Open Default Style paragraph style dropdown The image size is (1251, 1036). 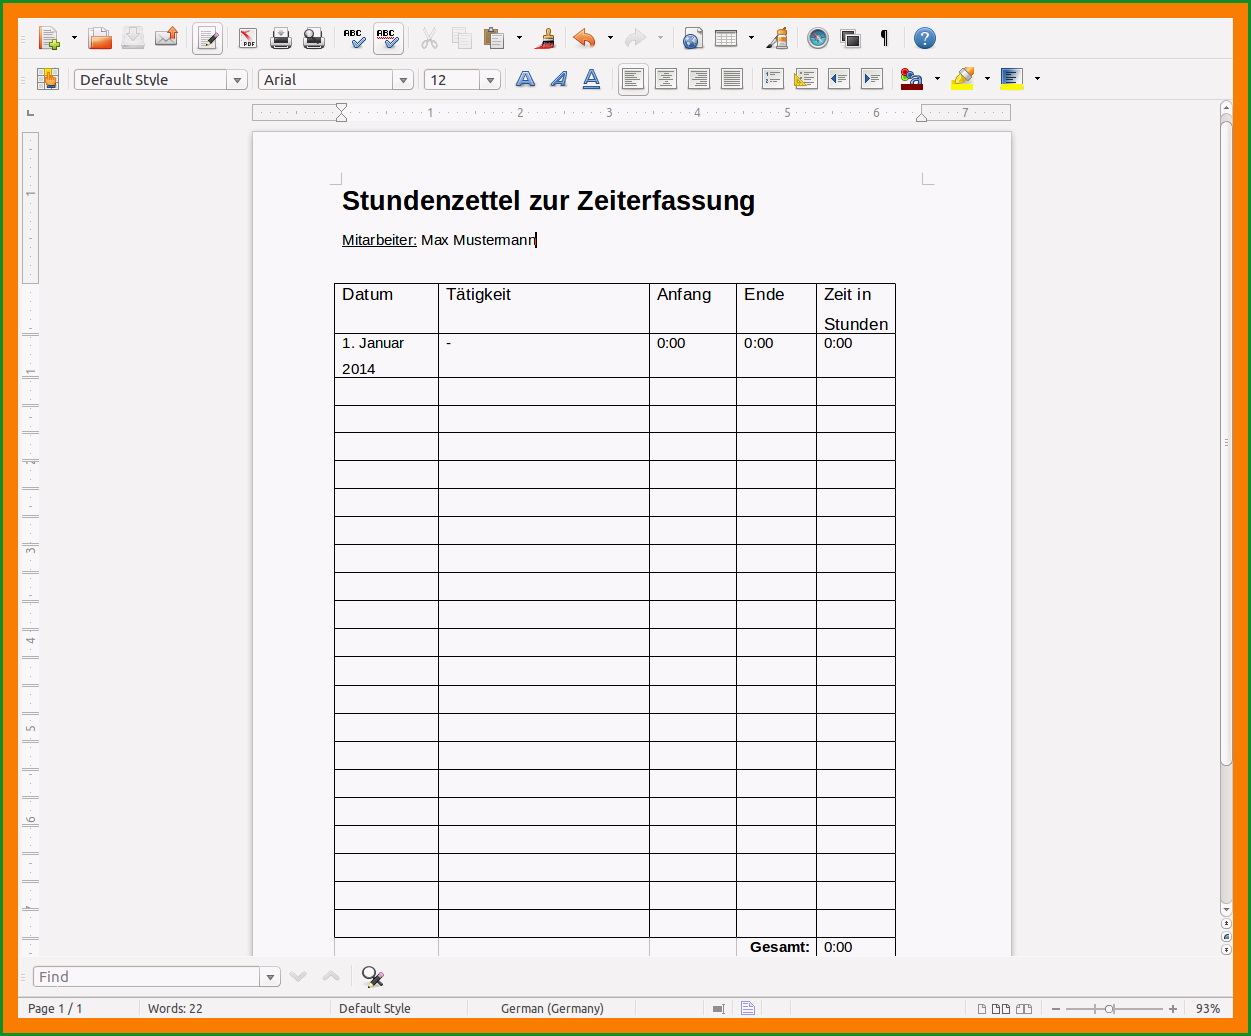[x=238, y=80]
